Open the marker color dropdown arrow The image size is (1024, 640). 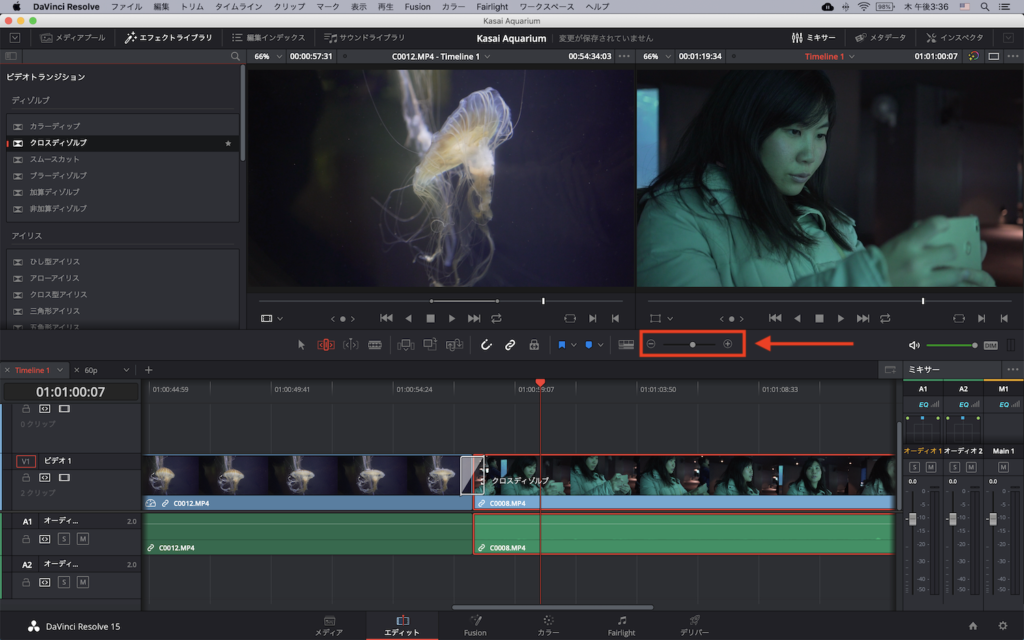tap(600, 345)
